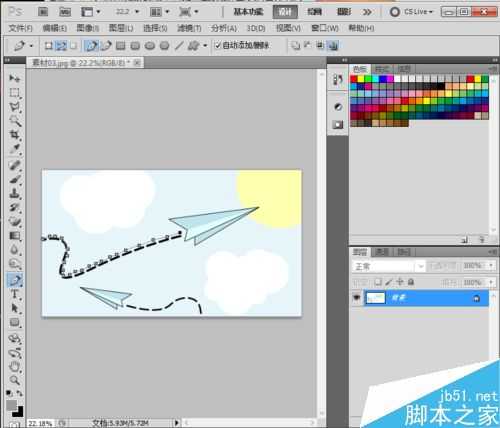Pick the red swatch in Swatches panel
This screenshot has height=428, width=500.
[x=354, y=79]
